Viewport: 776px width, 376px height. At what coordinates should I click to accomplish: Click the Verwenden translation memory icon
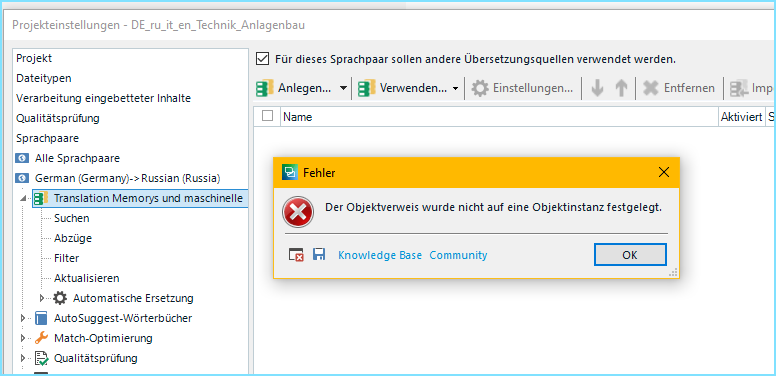[x=366, y=89]
